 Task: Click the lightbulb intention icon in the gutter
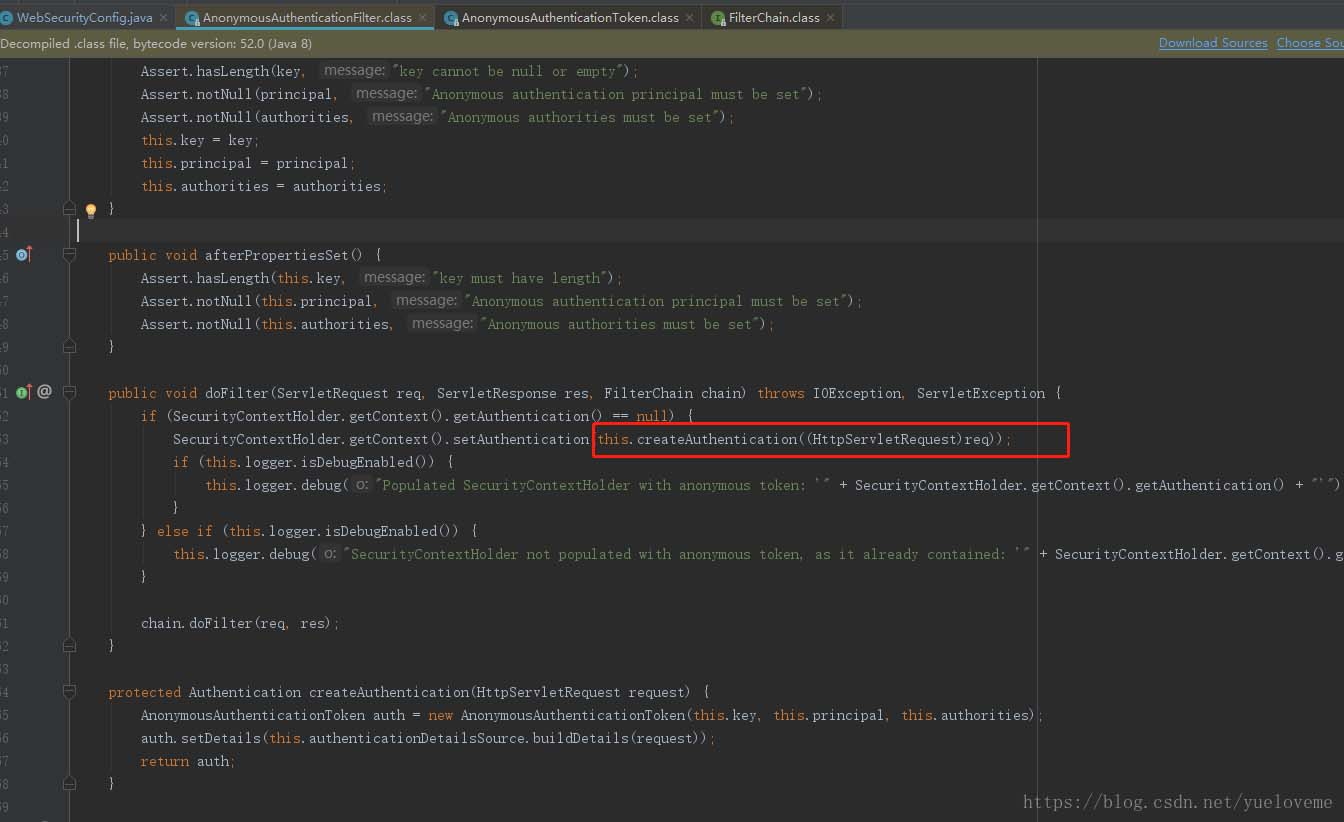coord(90,210)
